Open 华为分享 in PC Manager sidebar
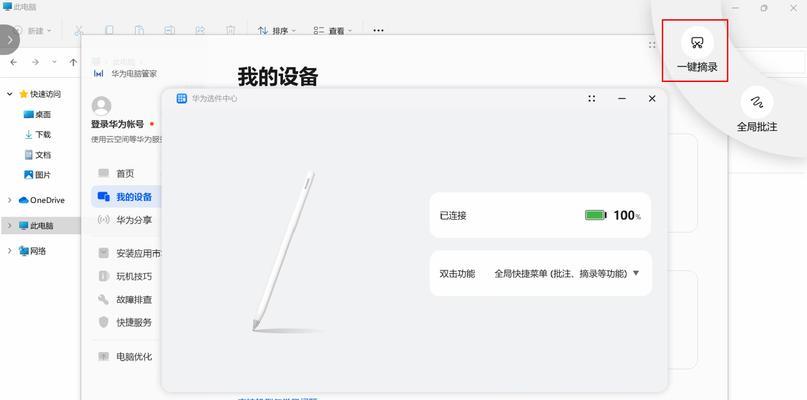807x400 pixels. [127, 220]
